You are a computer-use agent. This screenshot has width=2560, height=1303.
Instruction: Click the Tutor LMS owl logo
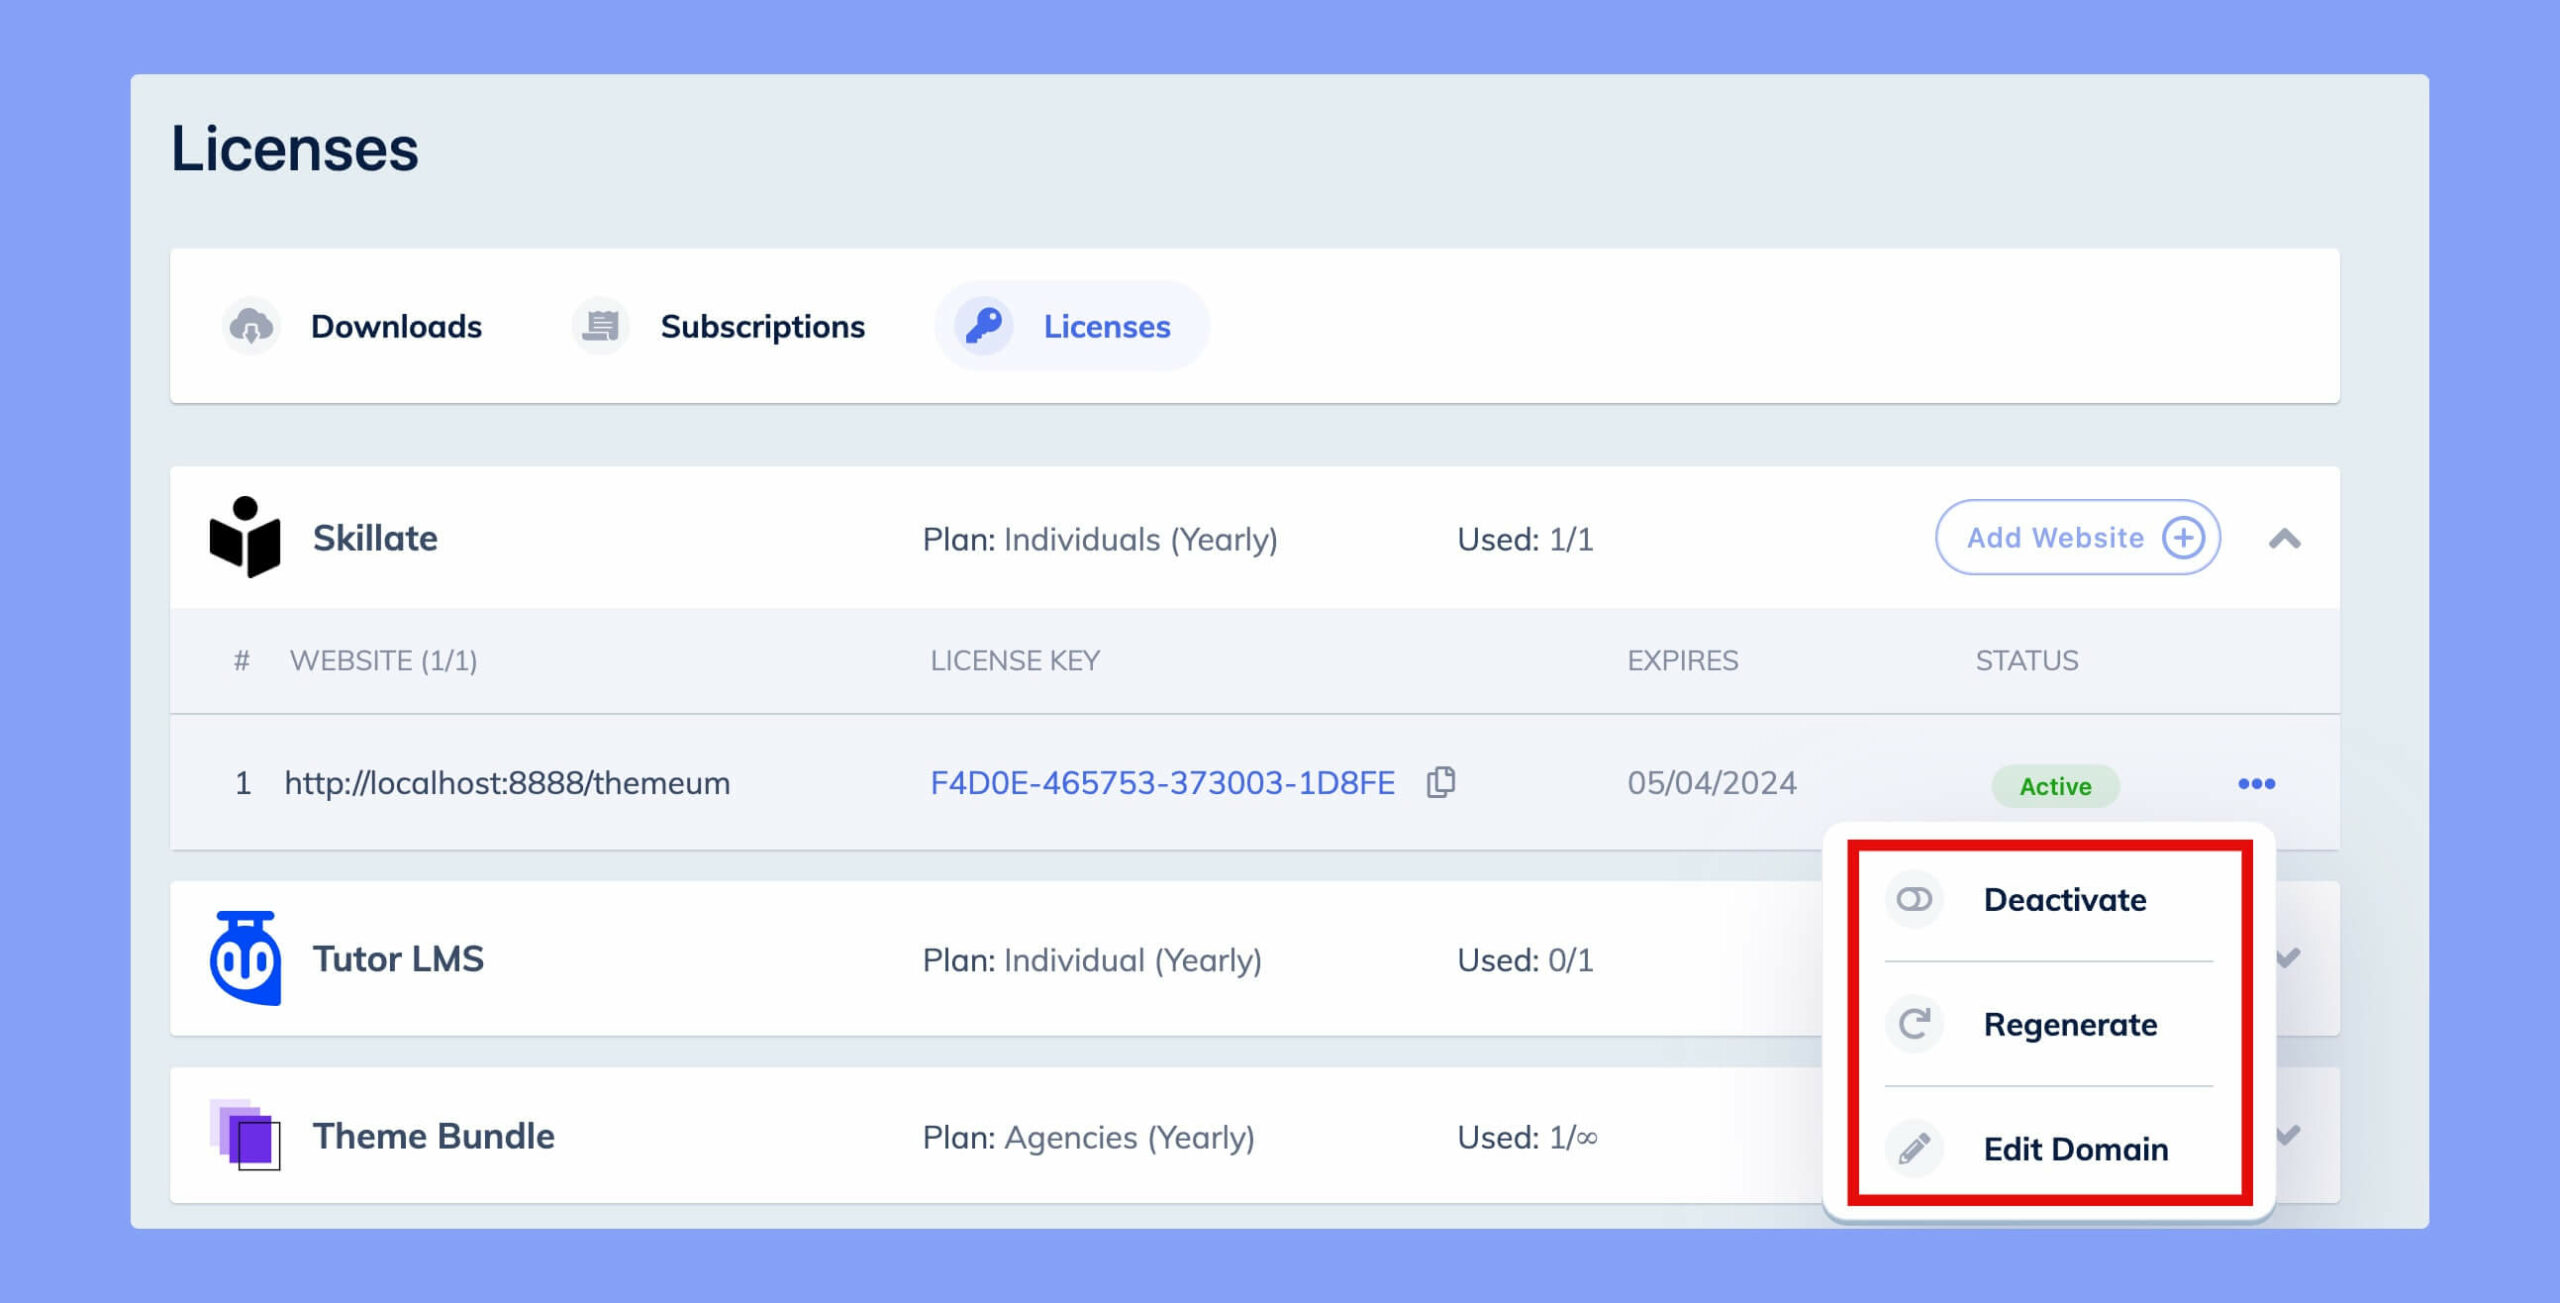(x=245, y=958)
